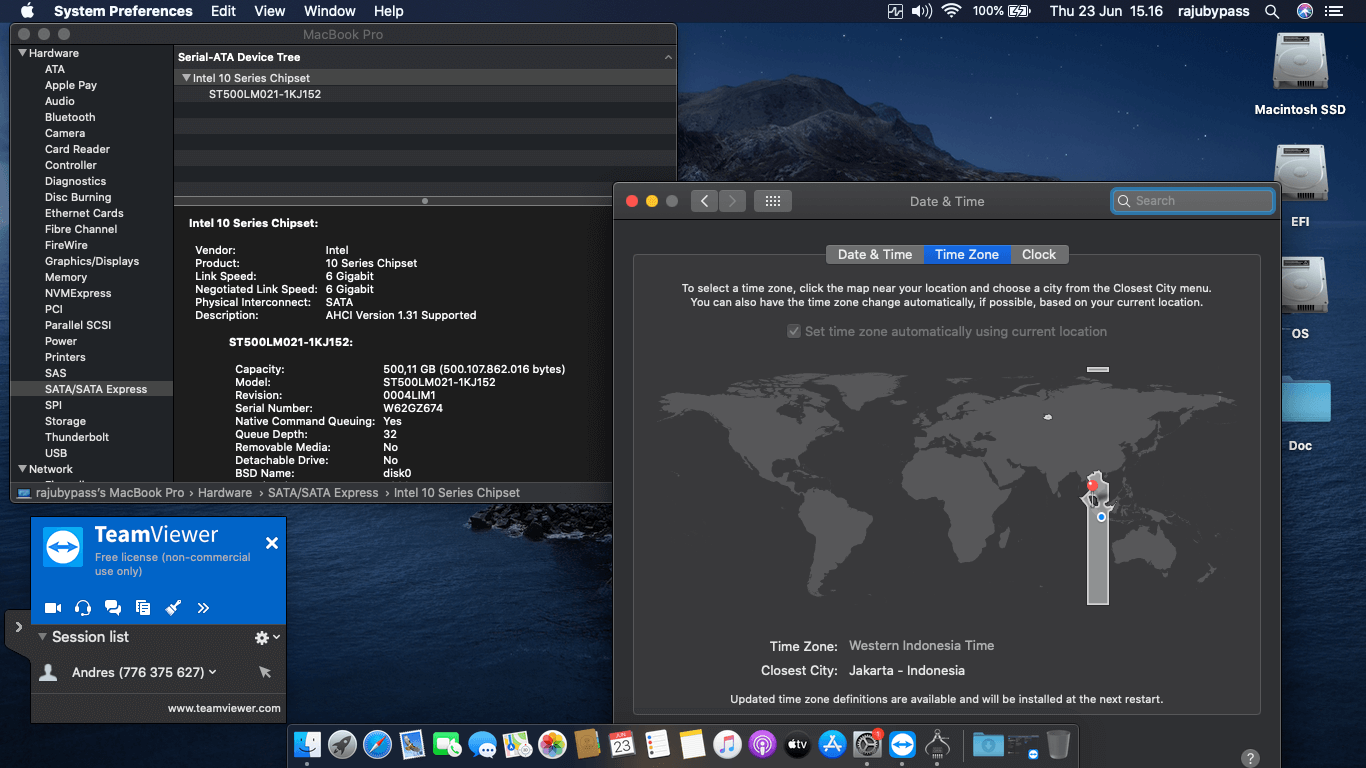Open the TeamViewer chat bubbles icon
1366x768 pixels.
tap(113, 607)
